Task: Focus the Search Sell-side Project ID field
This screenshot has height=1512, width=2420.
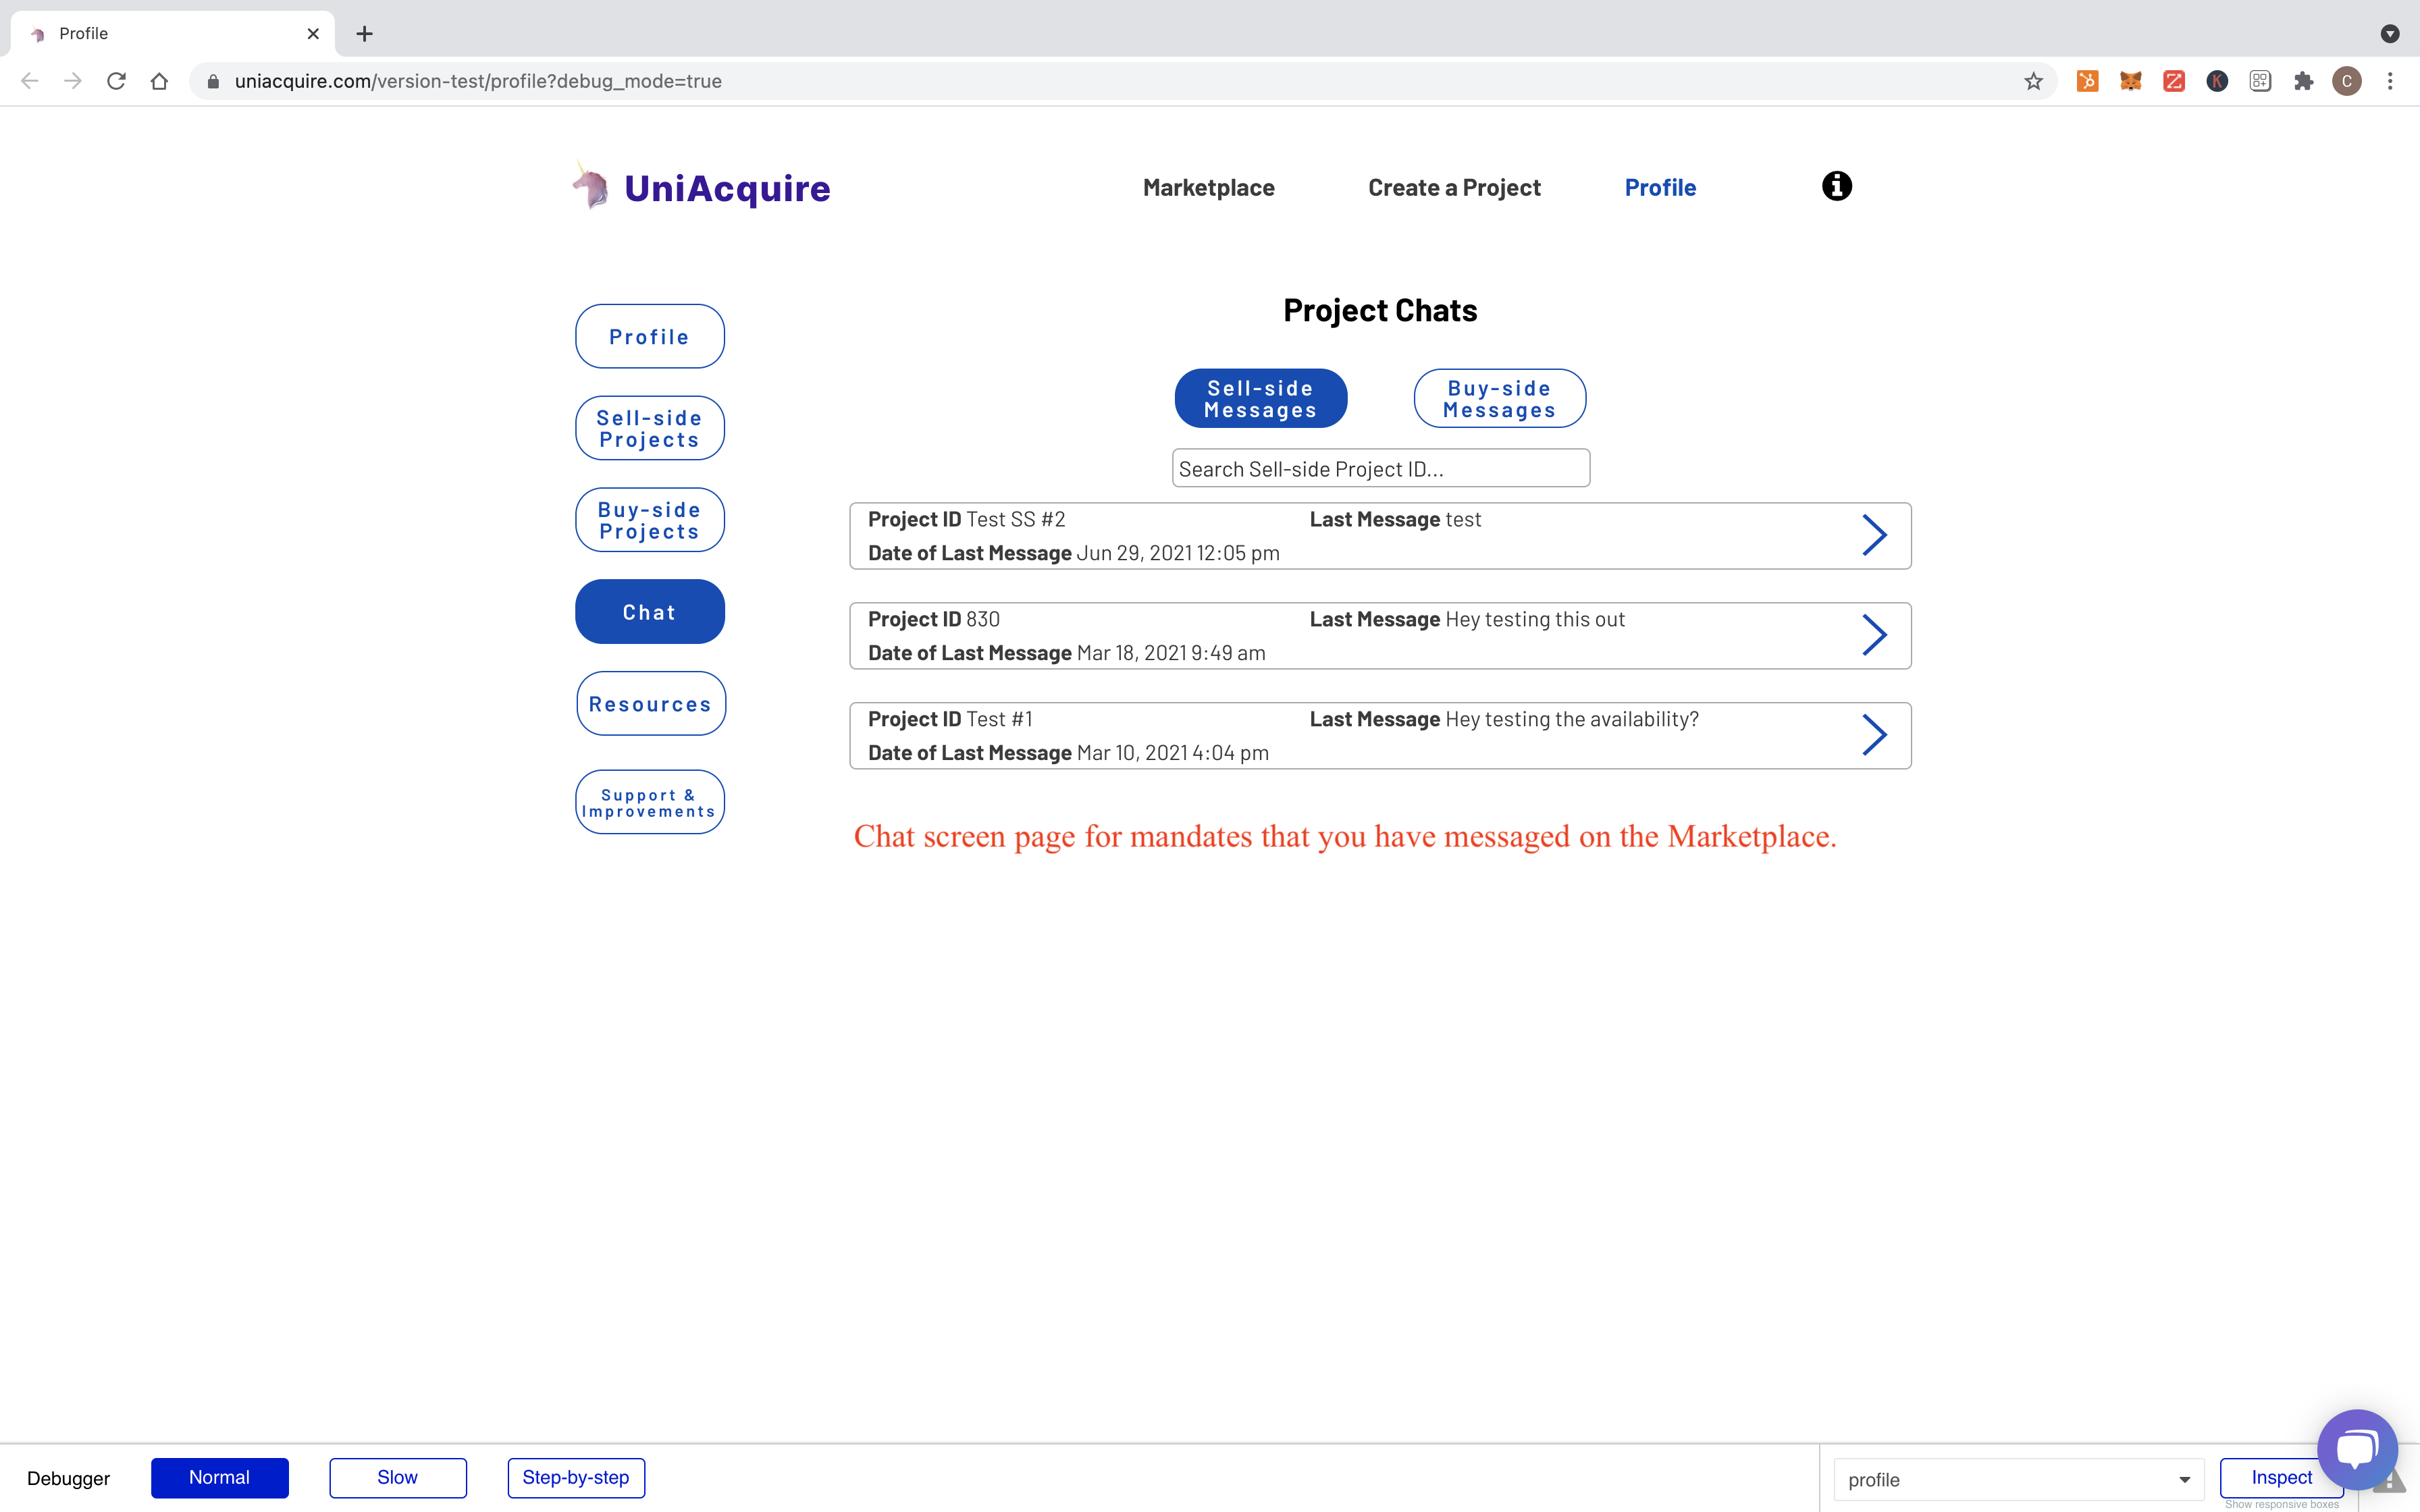Action: (1380, 469)
